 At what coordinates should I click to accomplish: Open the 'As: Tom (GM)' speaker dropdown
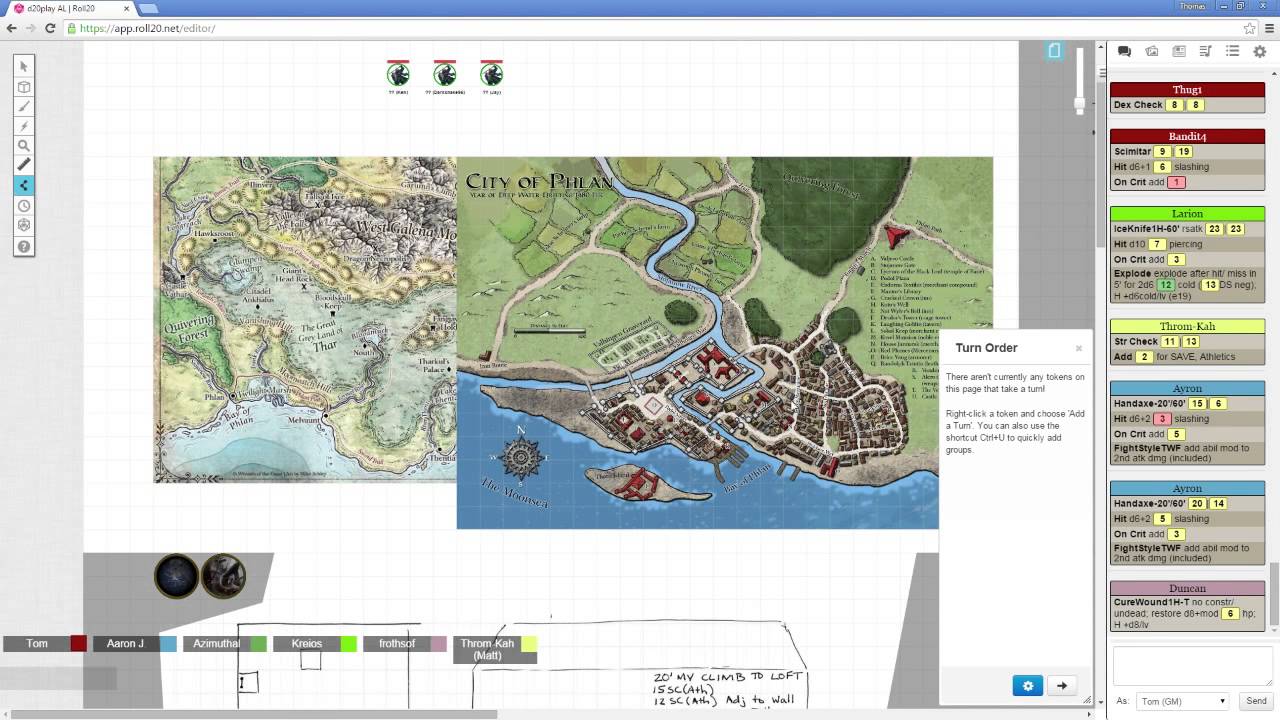pyautogui.click(x=1182, y=701)
